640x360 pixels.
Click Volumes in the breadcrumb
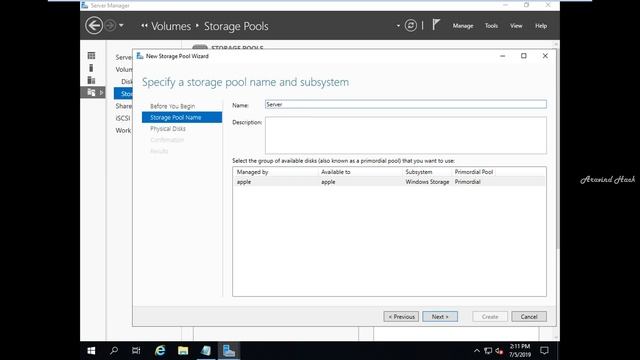click(x=171, y=26)
